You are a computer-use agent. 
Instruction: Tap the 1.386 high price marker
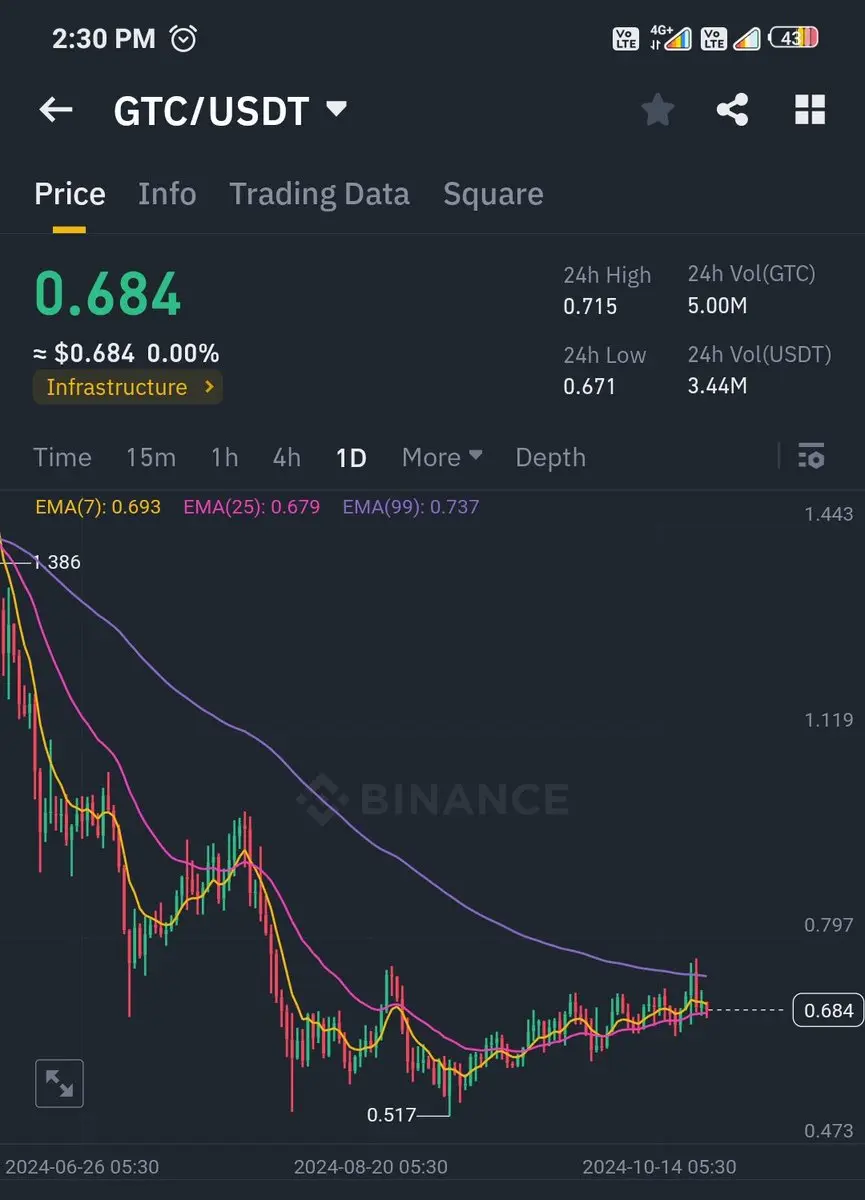click(56, 562)
